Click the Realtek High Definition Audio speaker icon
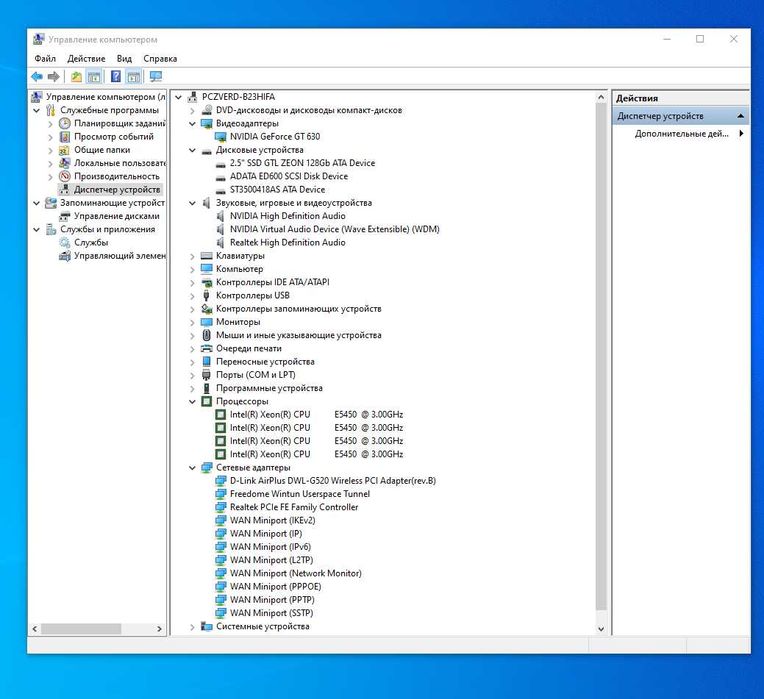Image resolution: width=764 pixels, height=699 pixels. click(x=221, y=243)
